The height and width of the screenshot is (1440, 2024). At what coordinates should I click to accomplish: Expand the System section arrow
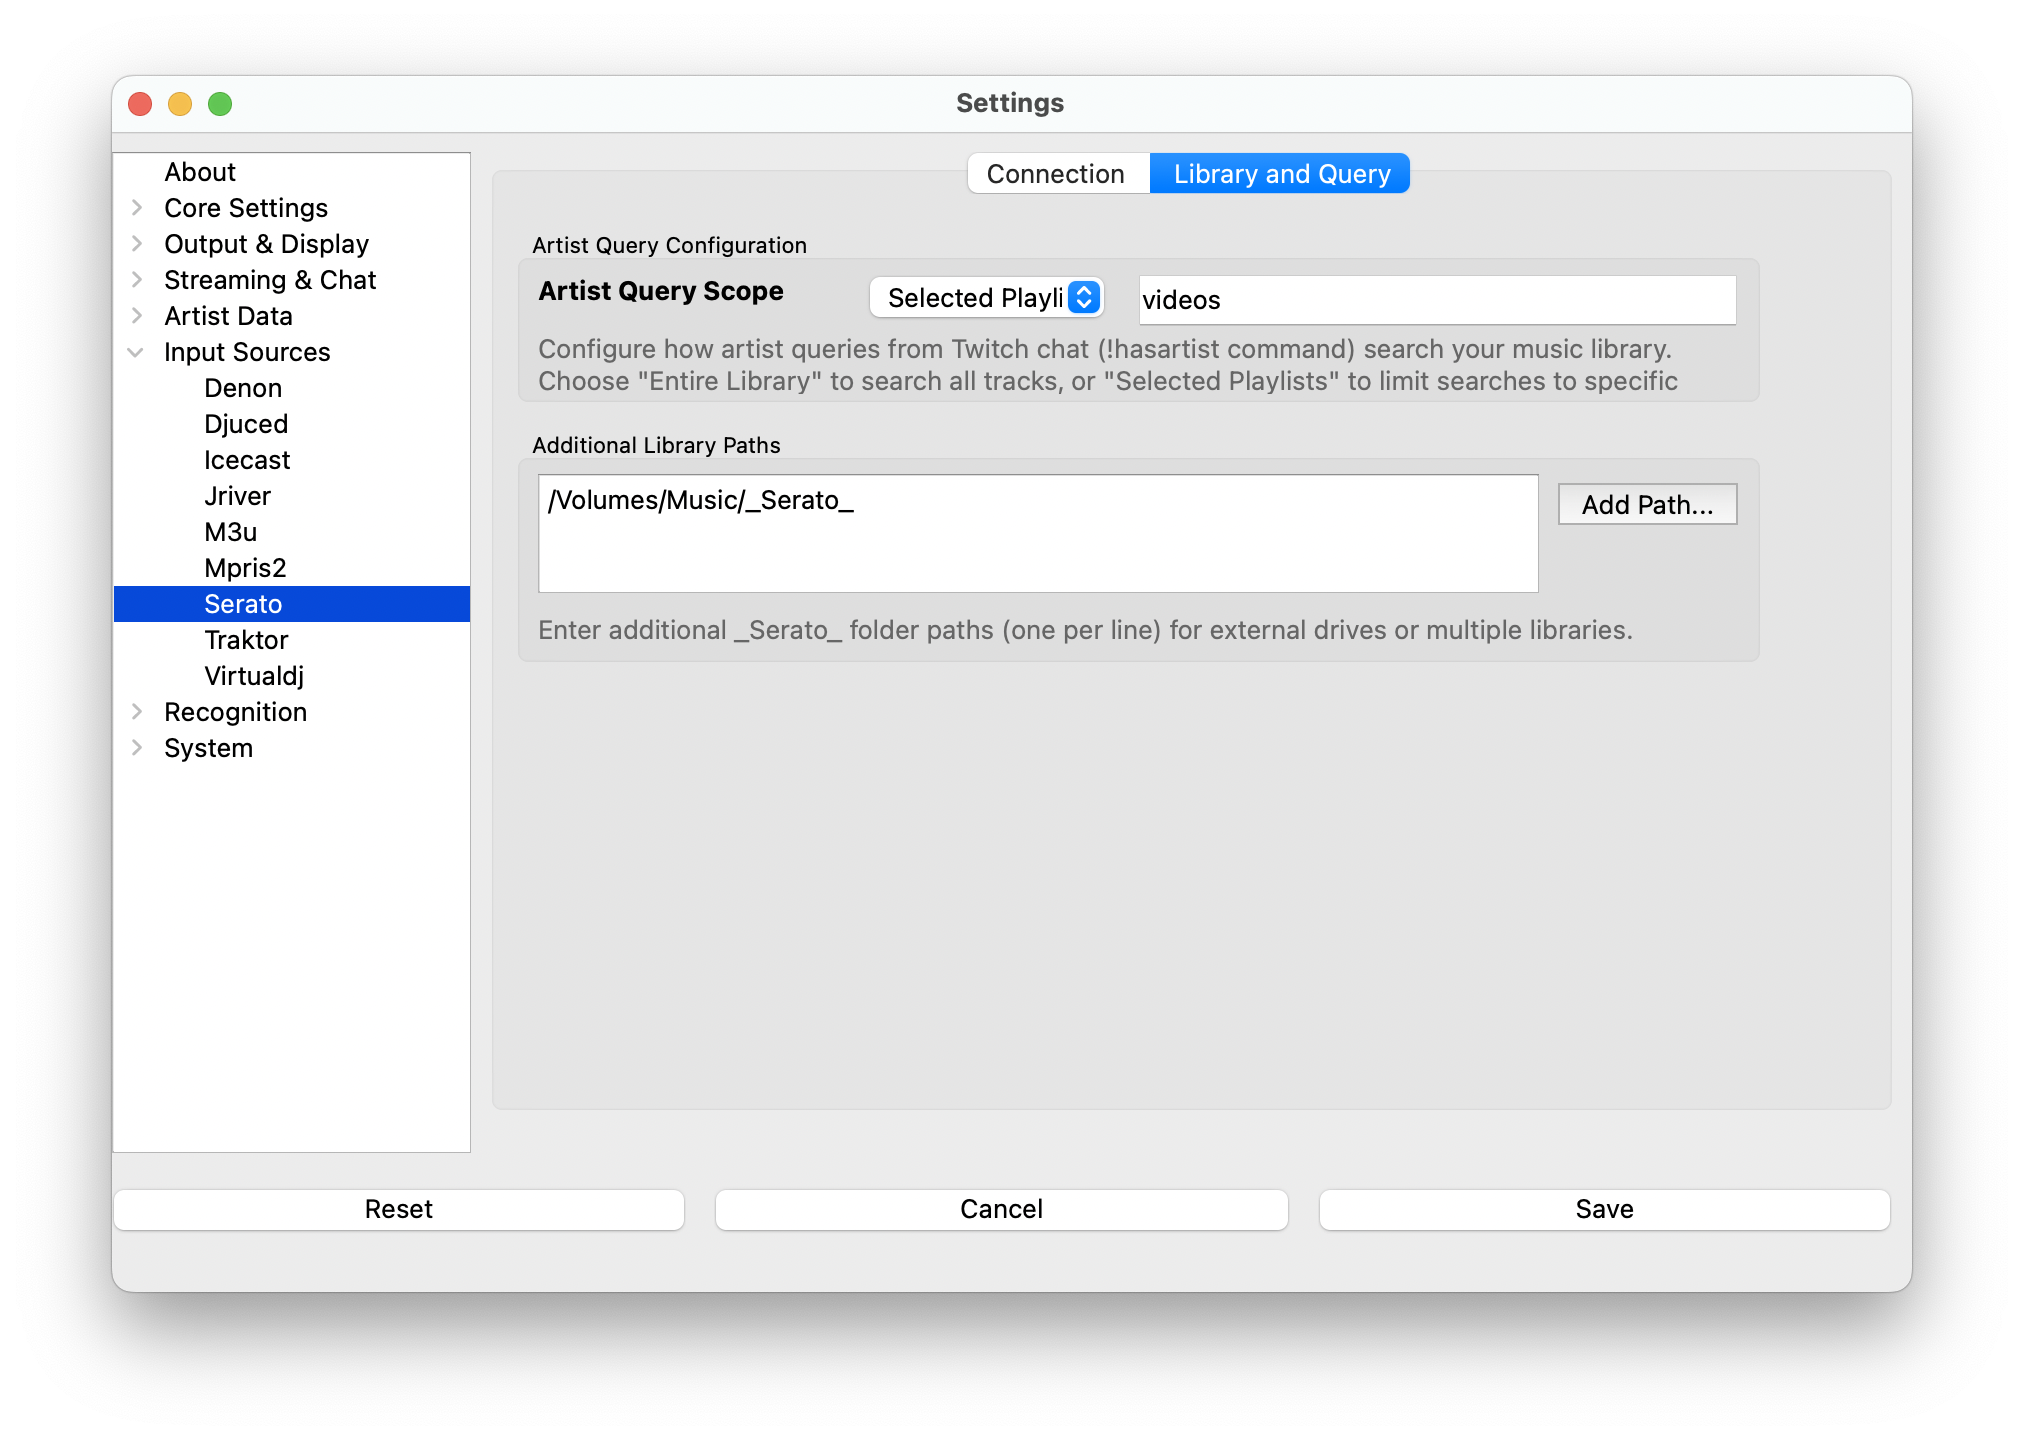click(x=137, y=748)
